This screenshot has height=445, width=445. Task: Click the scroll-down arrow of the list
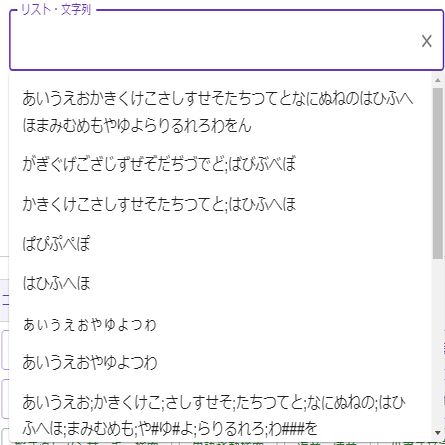pos(438,433)
